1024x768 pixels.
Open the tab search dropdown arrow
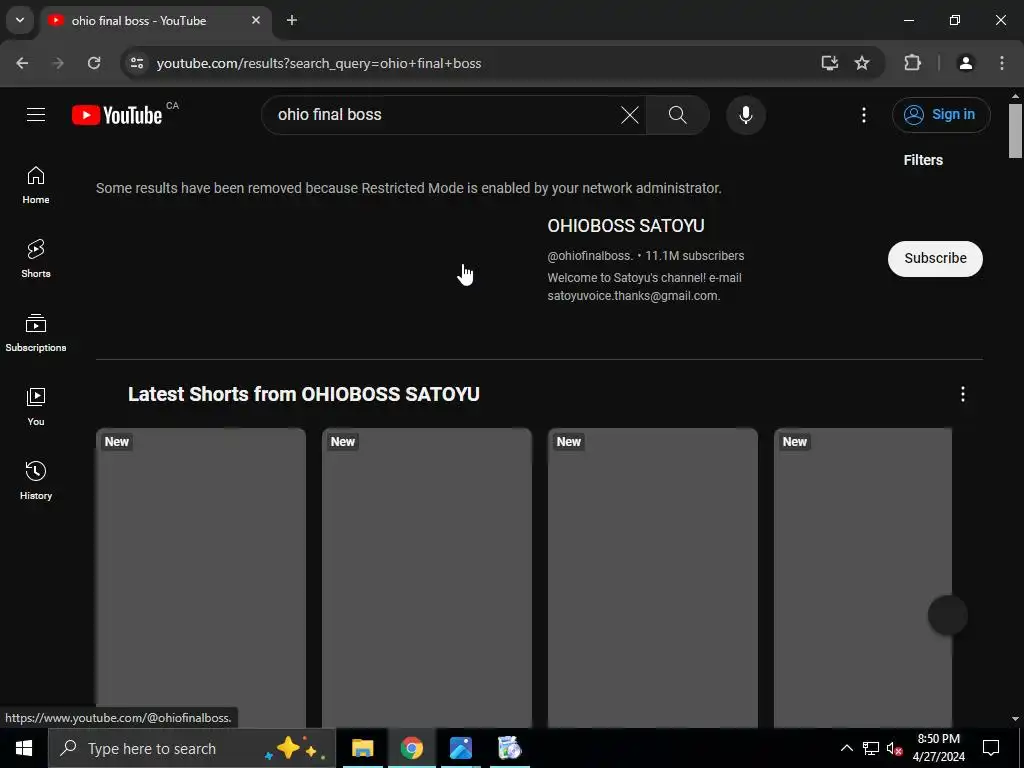point(20,20)
